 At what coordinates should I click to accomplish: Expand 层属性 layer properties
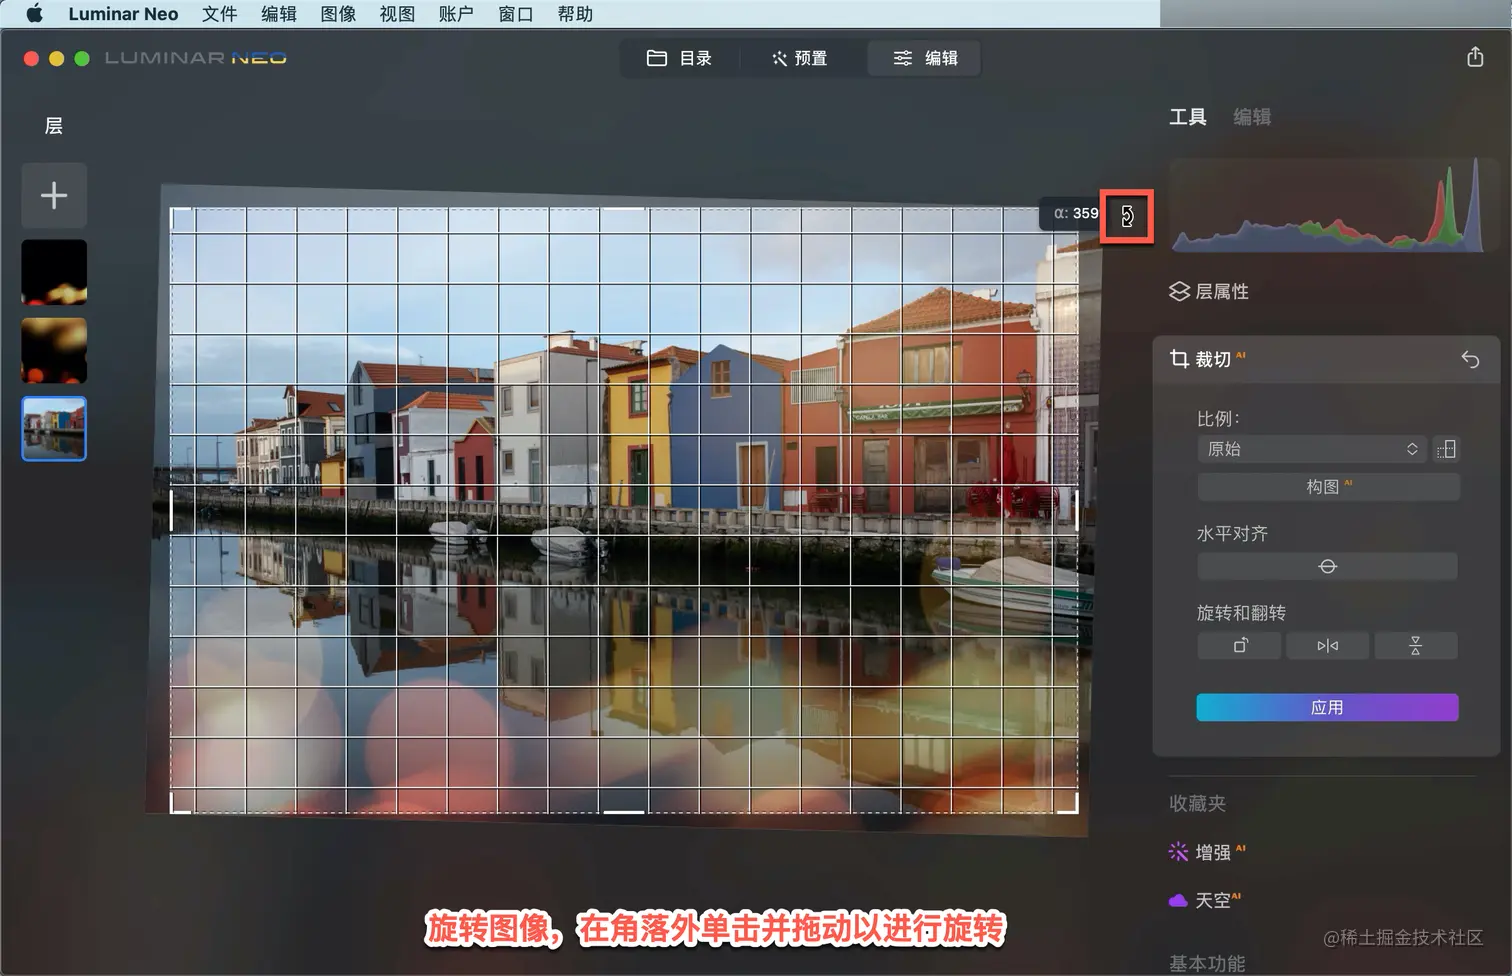pyautogui.click(x=1209, y=291)
